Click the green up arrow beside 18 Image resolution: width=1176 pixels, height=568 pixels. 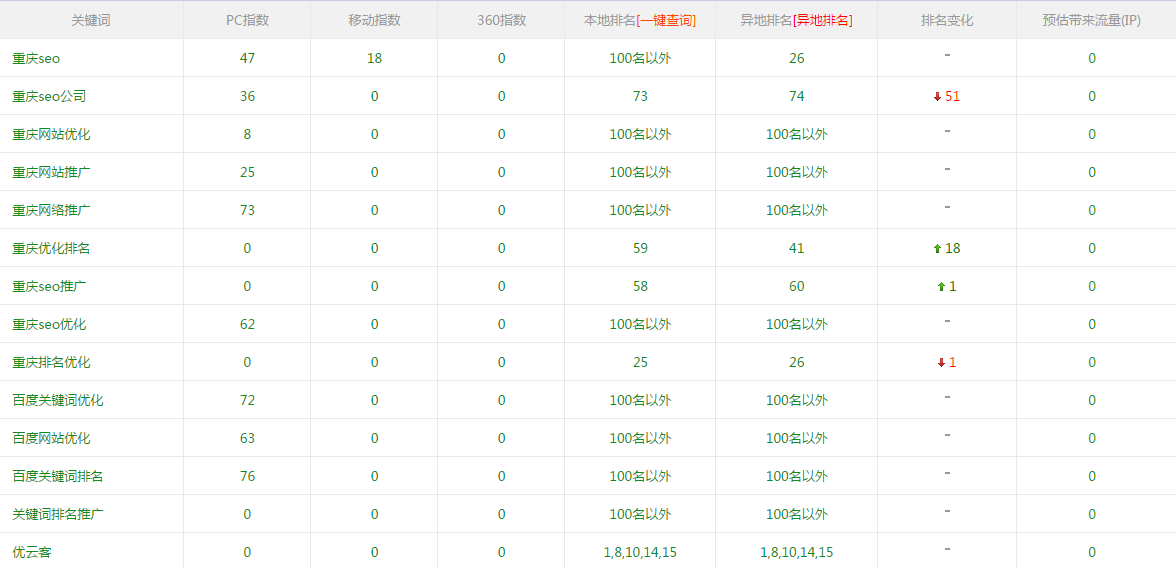pos(937,249)
